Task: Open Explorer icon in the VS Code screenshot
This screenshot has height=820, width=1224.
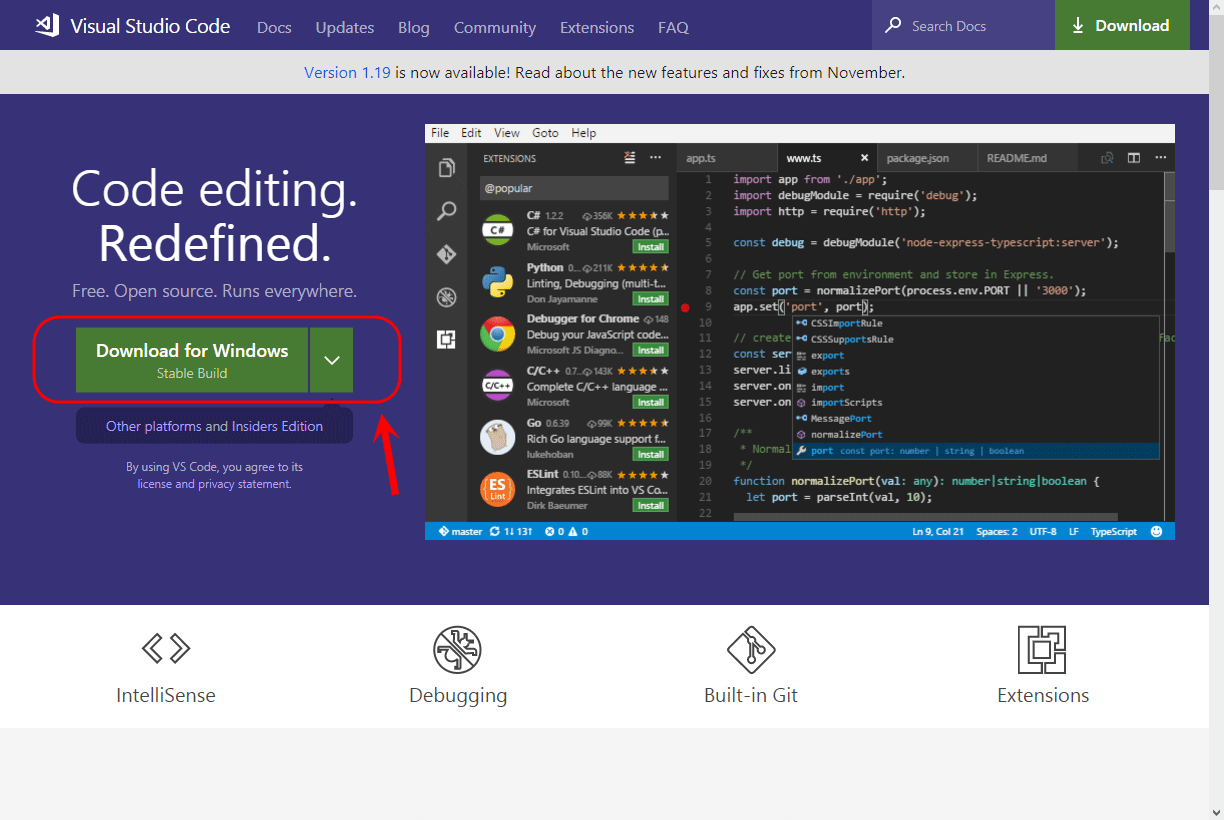Action: point(446,168)
